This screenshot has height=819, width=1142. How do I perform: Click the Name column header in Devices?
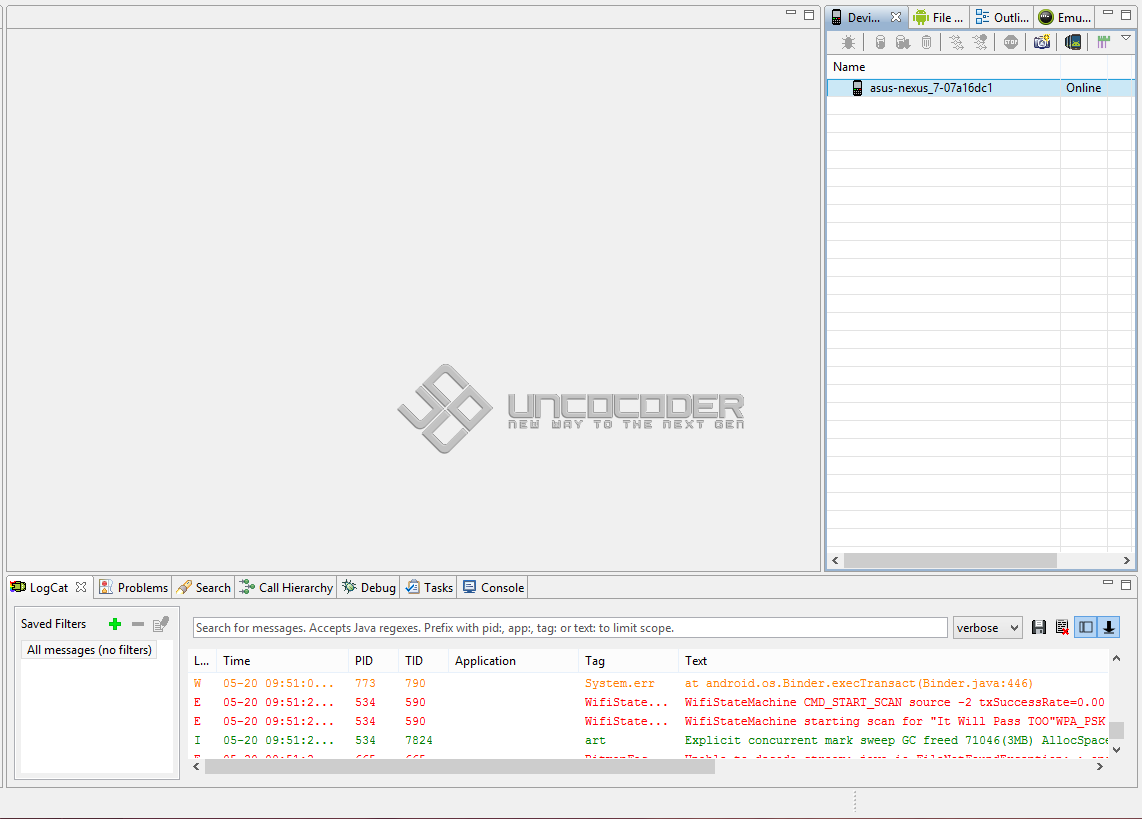click(944, 67)
